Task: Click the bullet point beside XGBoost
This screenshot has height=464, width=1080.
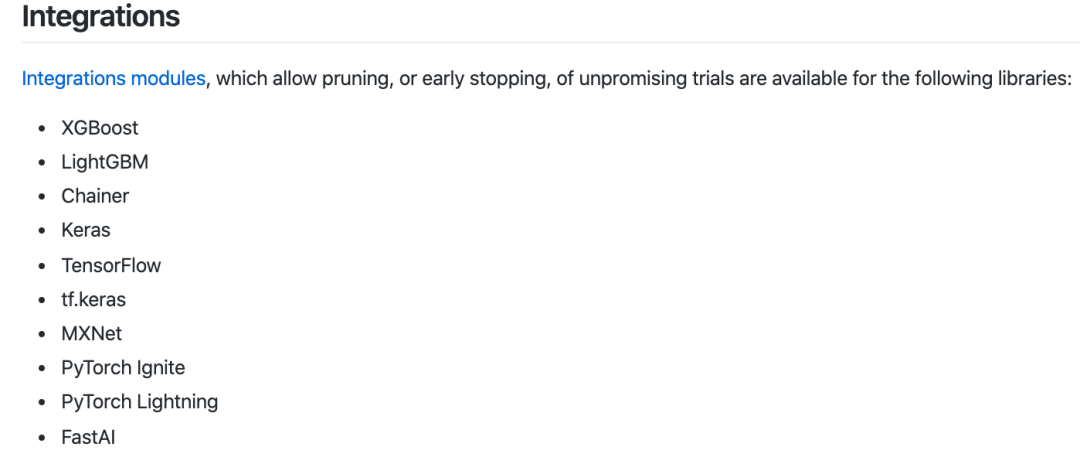Action: click(x=41, y=129)
